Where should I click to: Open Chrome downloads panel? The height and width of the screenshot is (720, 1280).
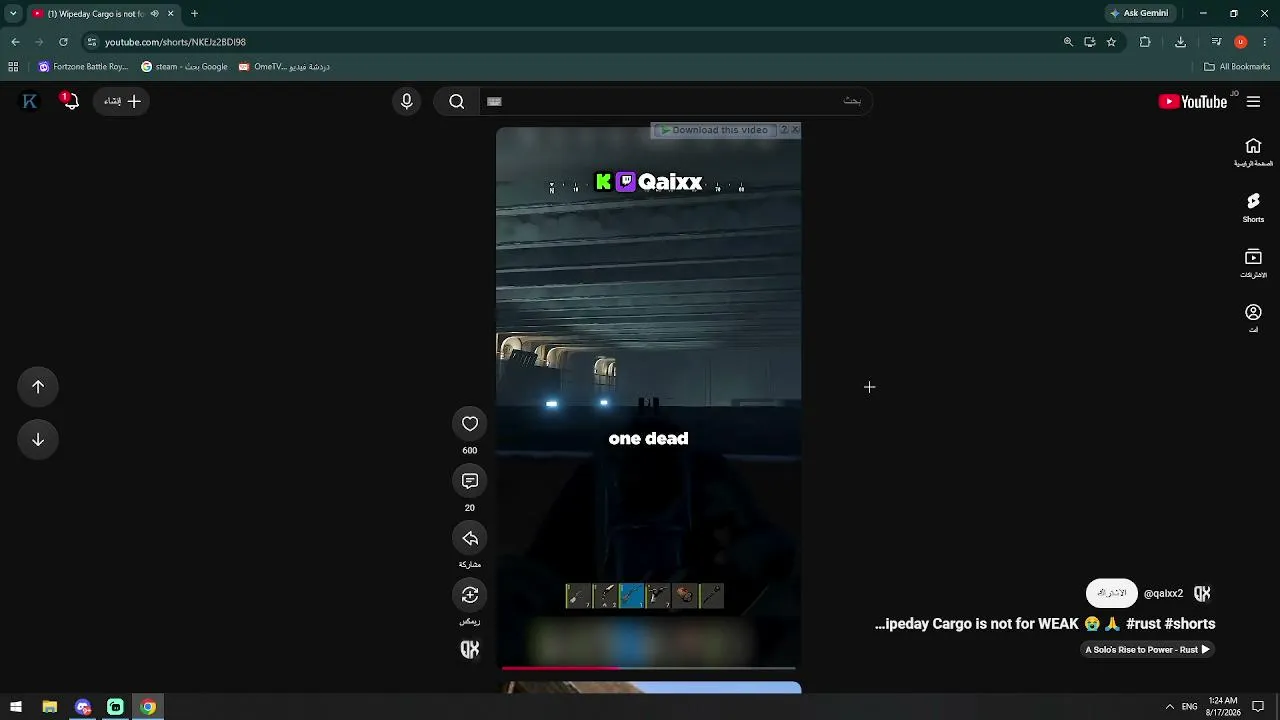click(1180, 42)
